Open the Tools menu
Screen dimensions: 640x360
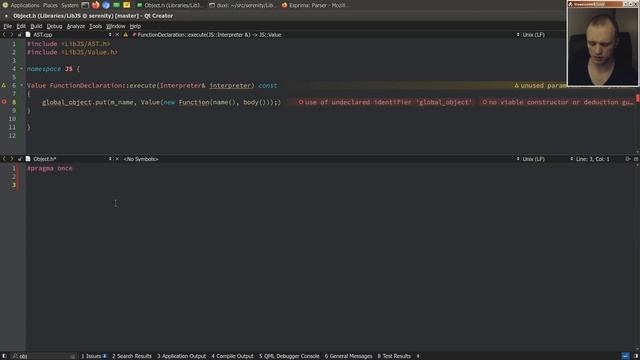(x=96, y=26)
